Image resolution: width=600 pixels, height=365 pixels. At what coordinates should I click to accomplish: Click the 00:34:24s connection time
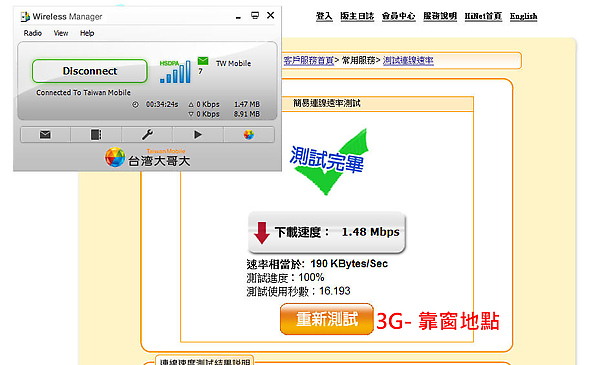coord(162,104)
